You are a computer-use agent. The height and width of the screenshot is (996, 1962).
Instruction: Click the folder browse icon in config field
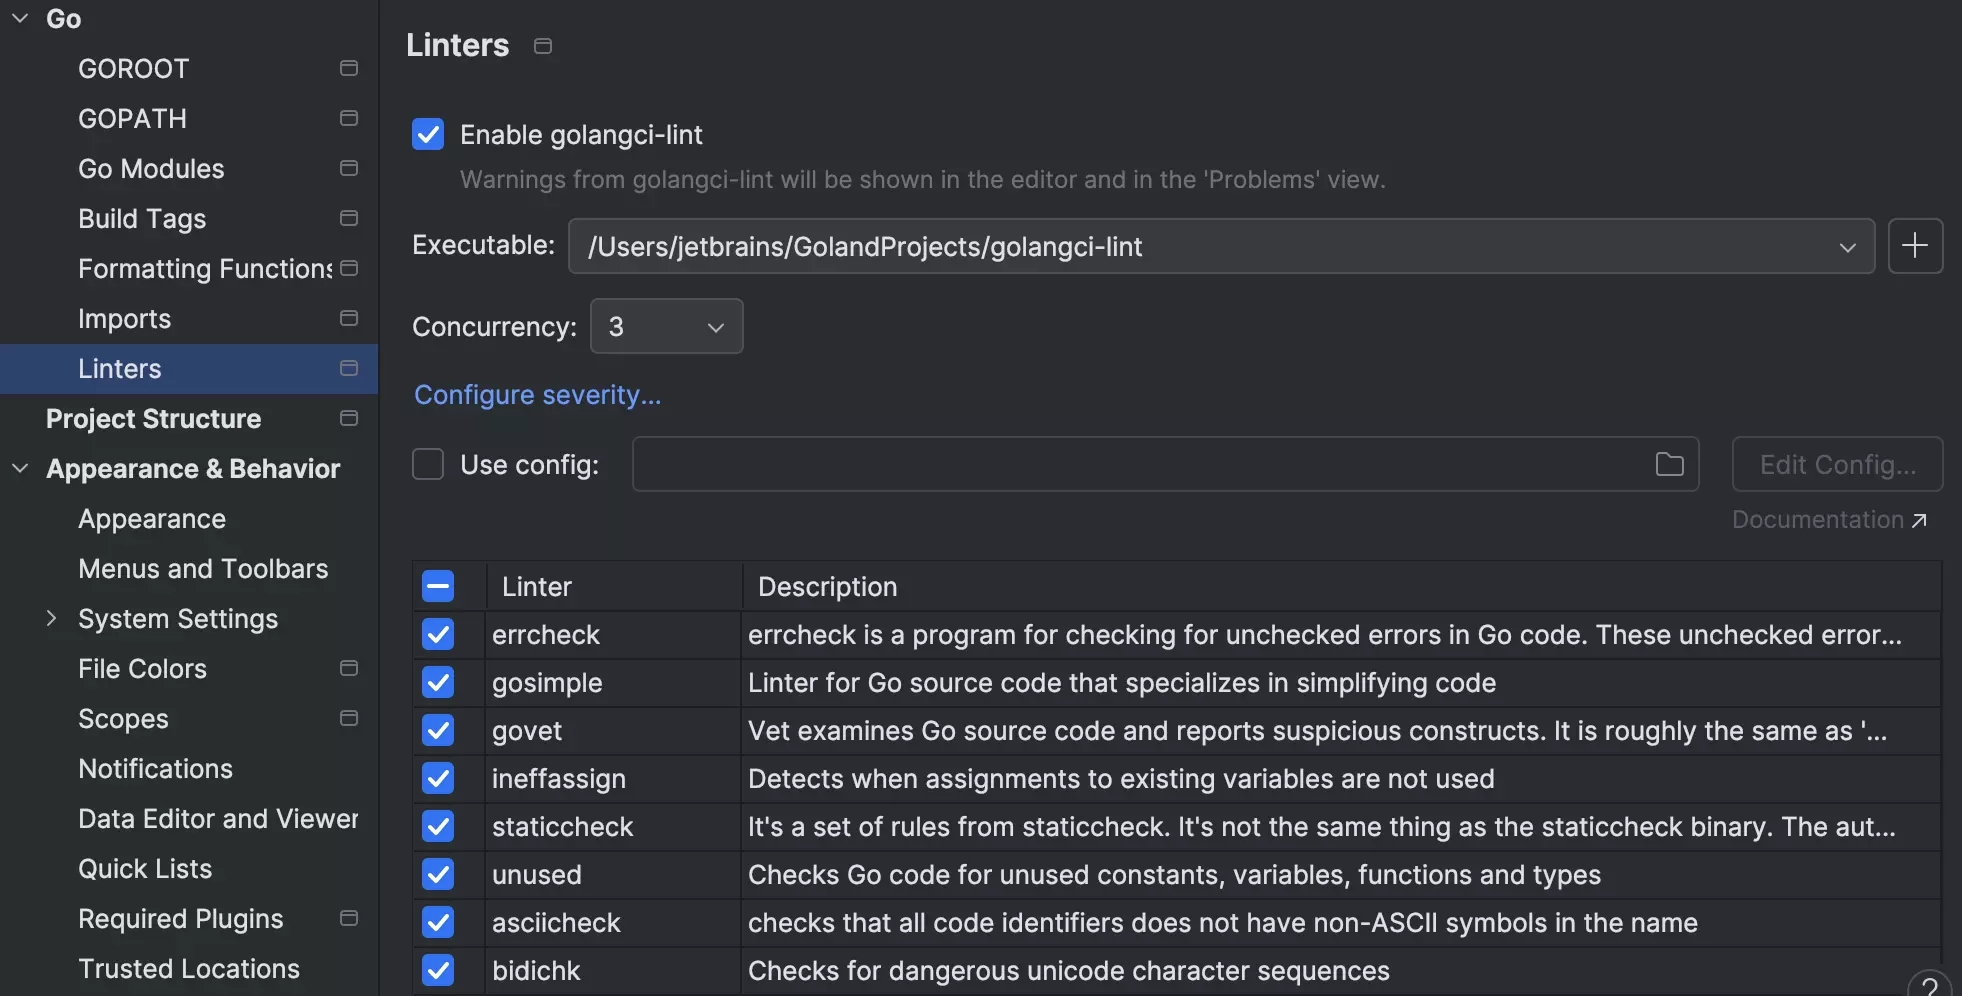(x=1669, y=464)
